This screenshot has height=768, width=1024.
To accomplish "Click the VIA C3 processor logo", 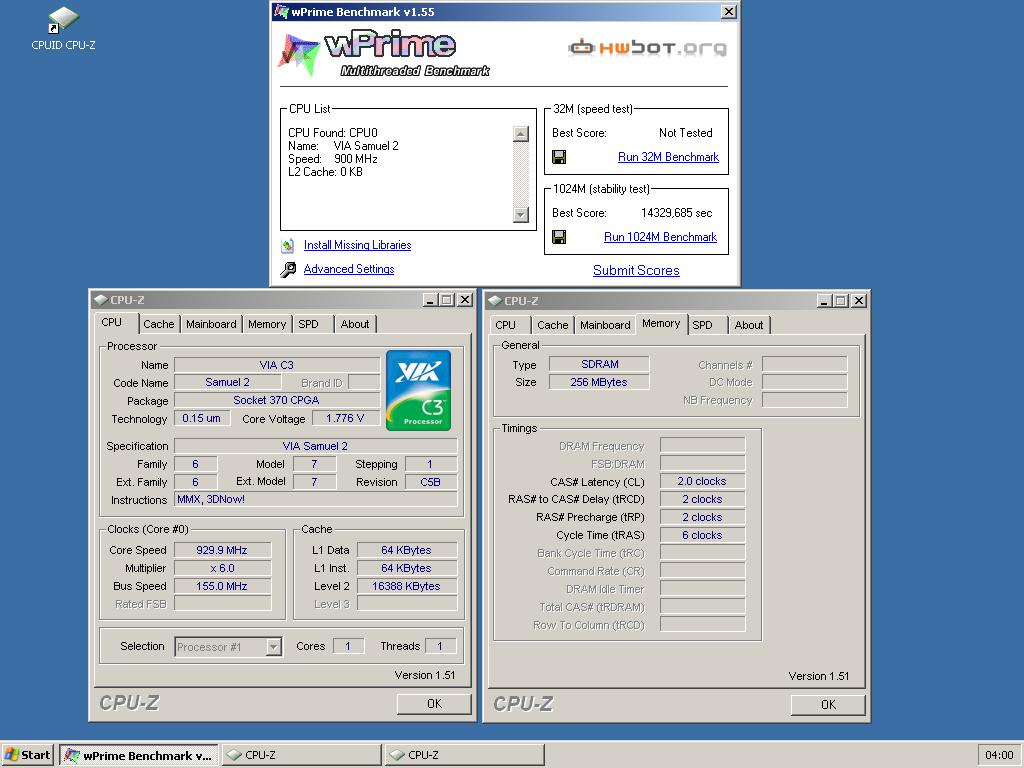I will pos(419,391).
